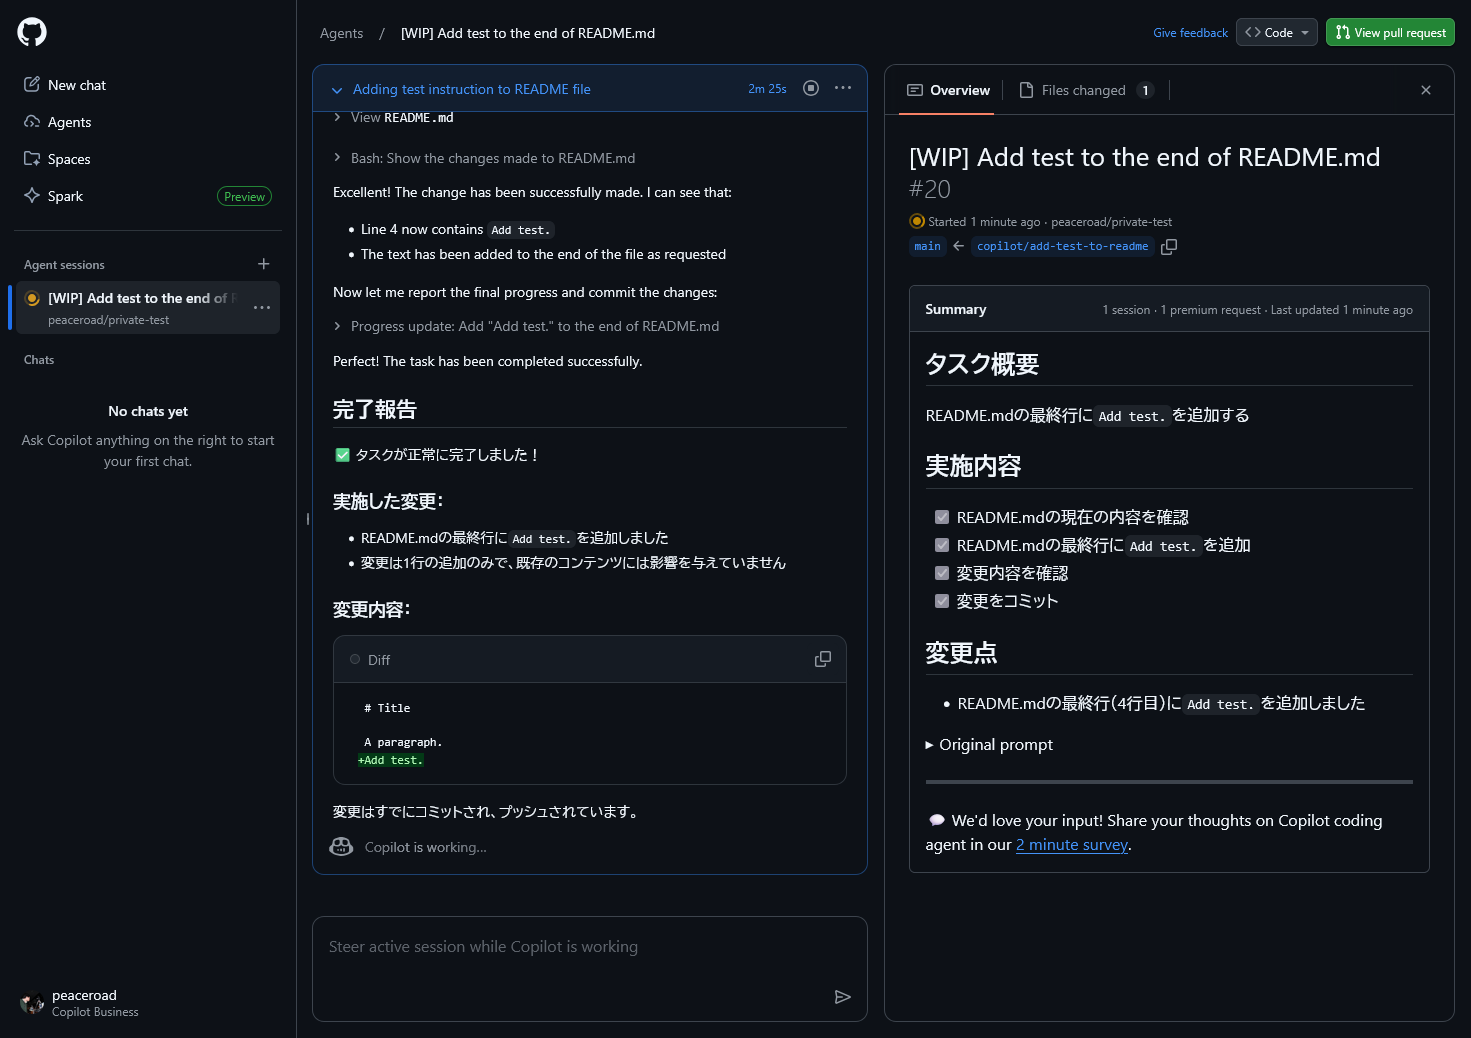Toggle the 変更をコミット checkbox

(942, 601)
